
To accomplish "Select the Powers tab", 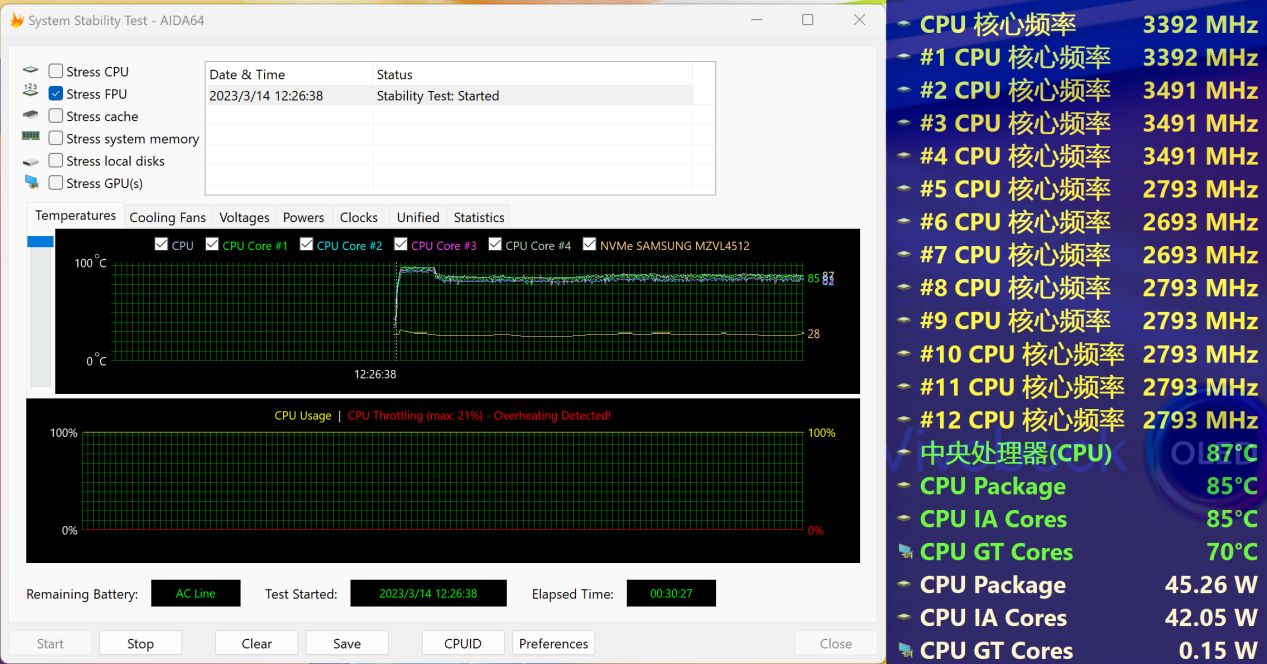I will pyautogui.click(x=303, y=217).
